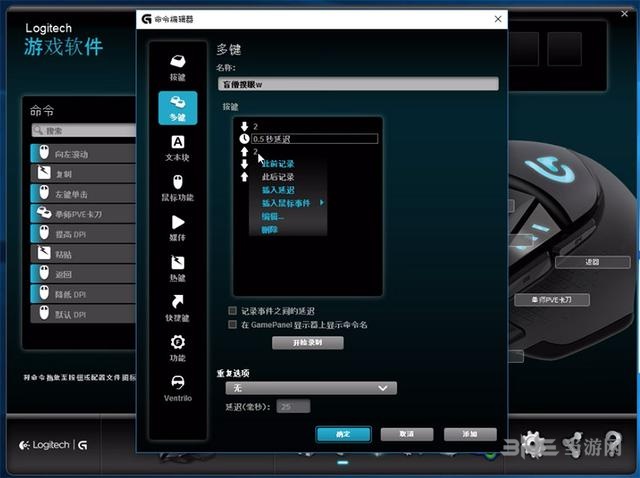The width and height of the screenshot is (640, 478).
Task: Click the mouse icon of 提高 DPI command
Action: click(x=44, y=233)
